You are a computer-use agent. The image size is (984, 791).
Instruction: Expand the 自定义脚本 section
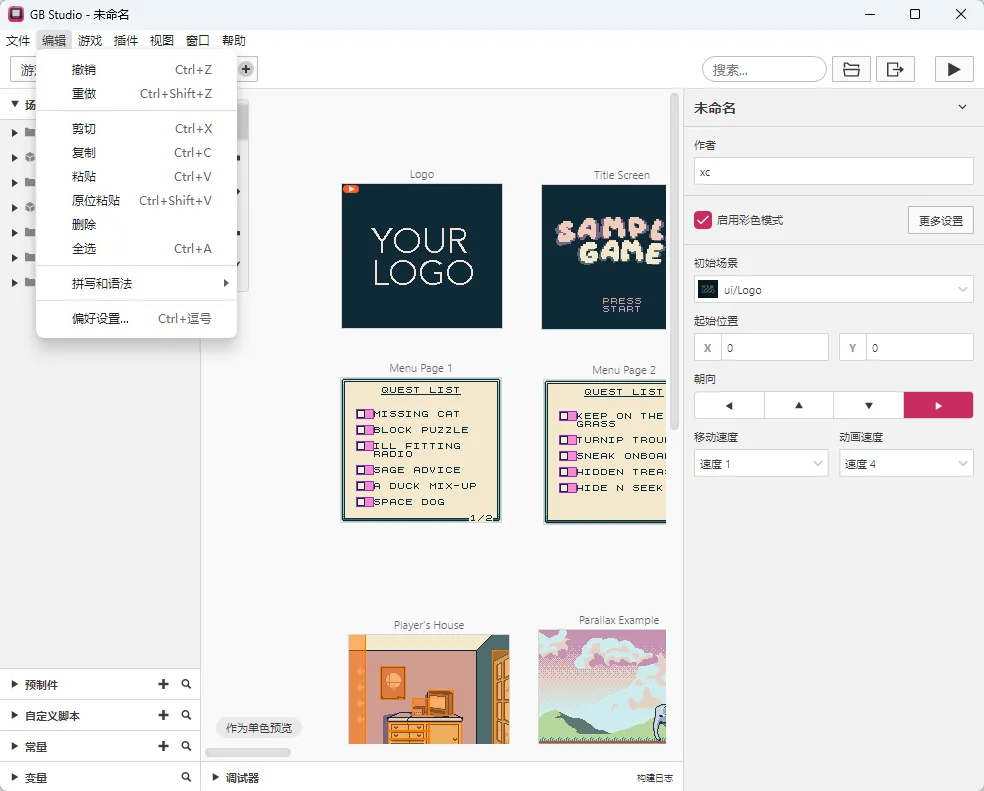click(x=14, y=714)
